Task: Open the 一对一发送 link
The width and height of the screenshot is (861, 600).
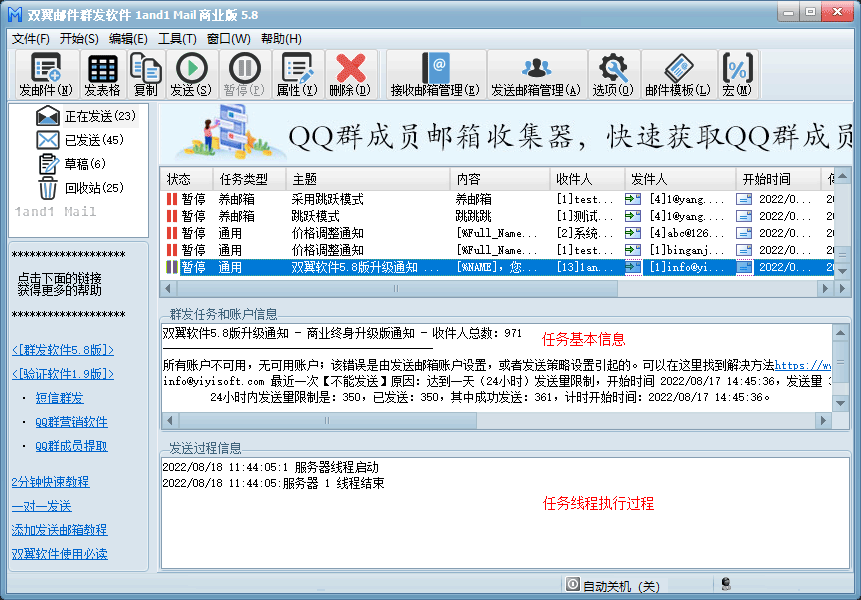Action: coord(42,506)
